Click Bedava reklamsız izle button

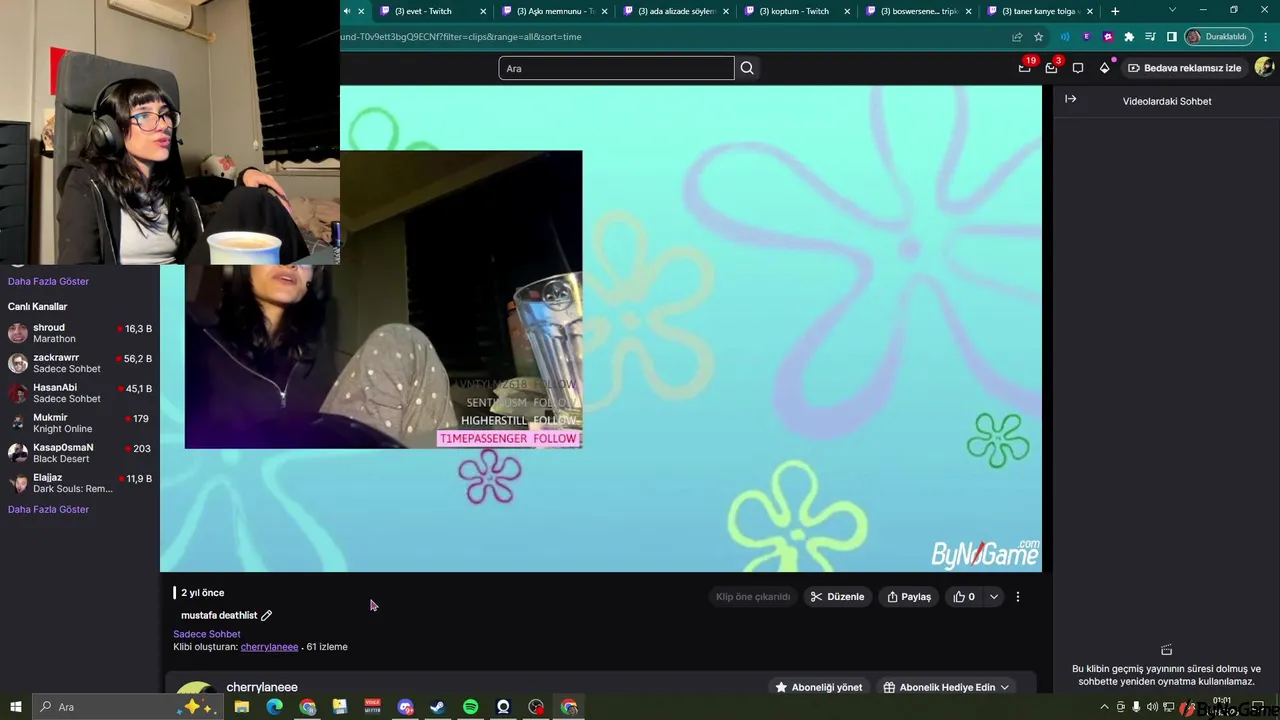tap(1184, 68)
